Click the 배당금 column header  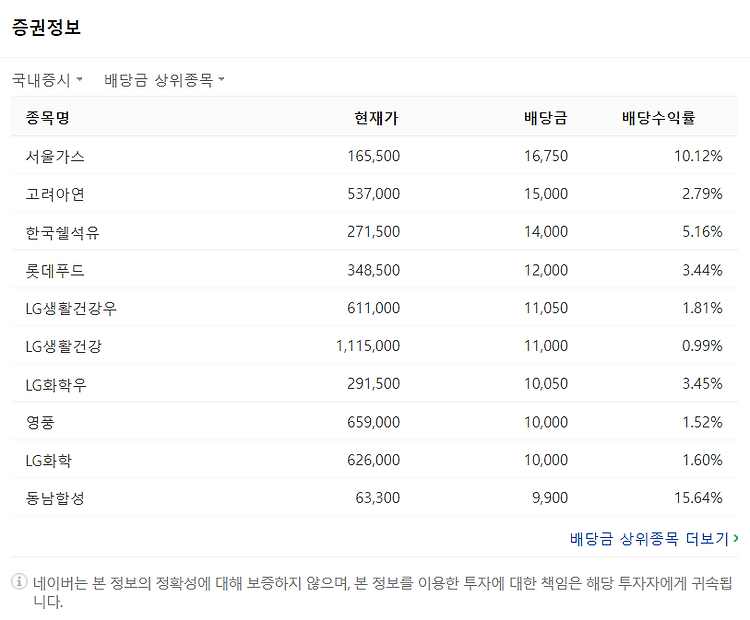546,118
